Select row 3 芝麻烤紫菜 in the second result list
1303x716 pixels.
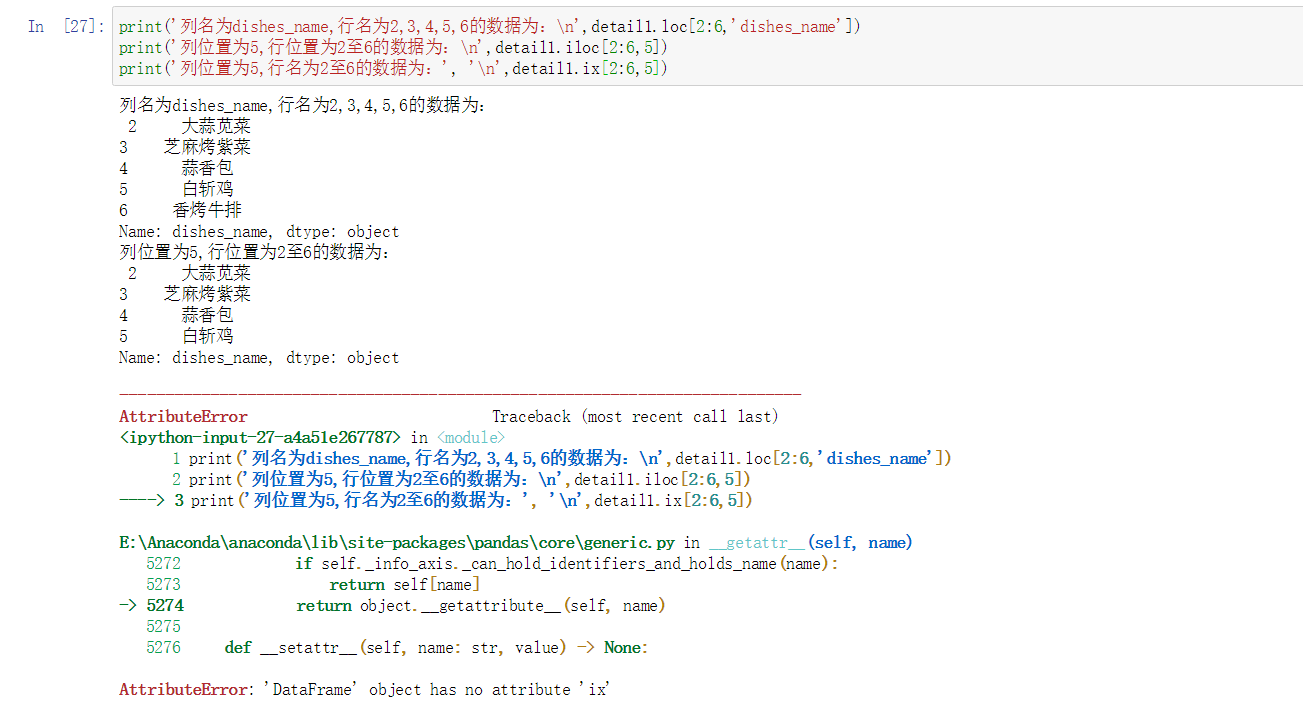pyautogui.click(x=185, y=294)
